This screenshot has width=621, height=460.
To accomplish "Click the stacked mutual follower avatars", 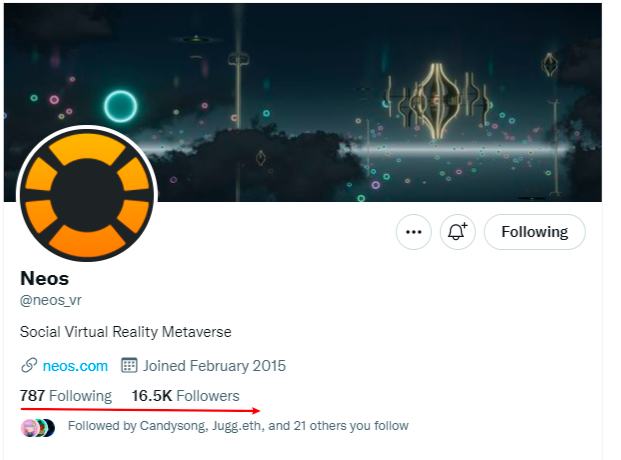I will click(x=37, y=427).
